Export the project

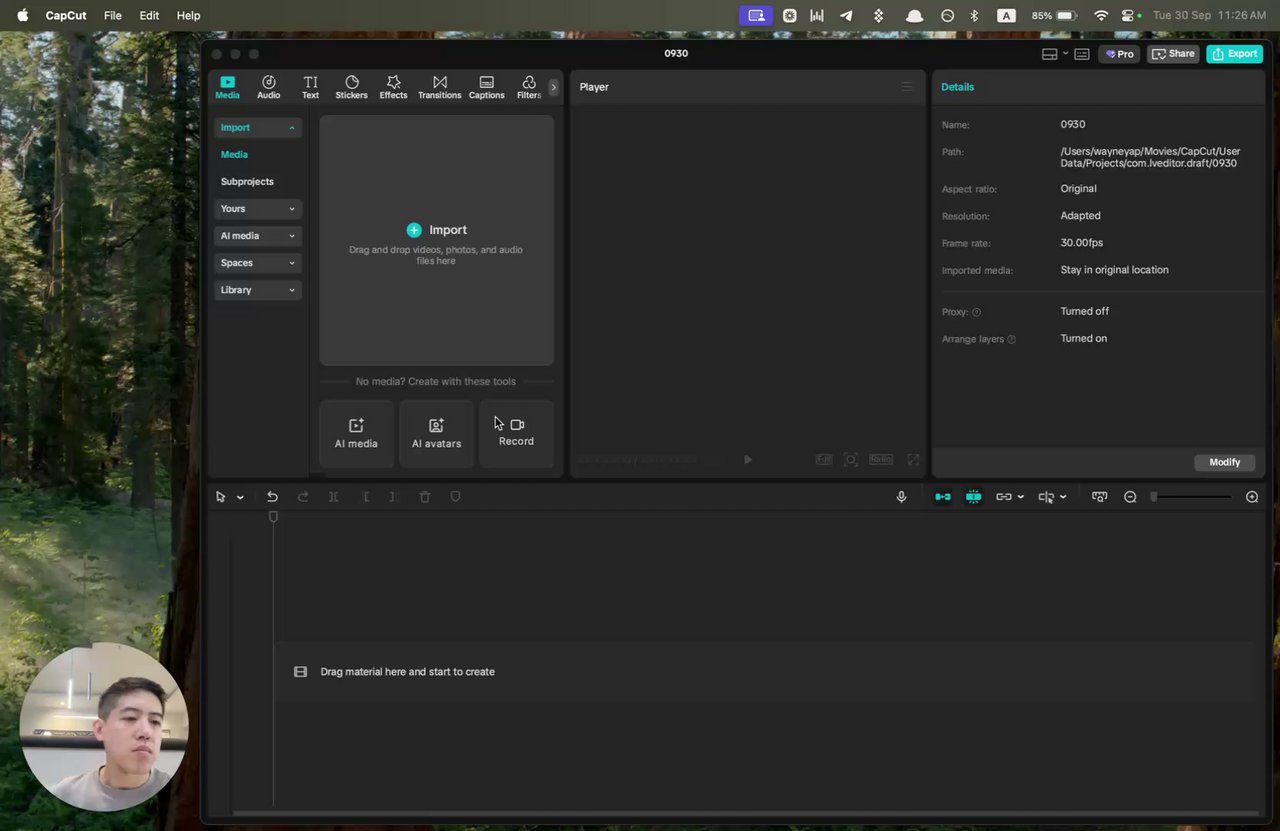[1234, 54]
